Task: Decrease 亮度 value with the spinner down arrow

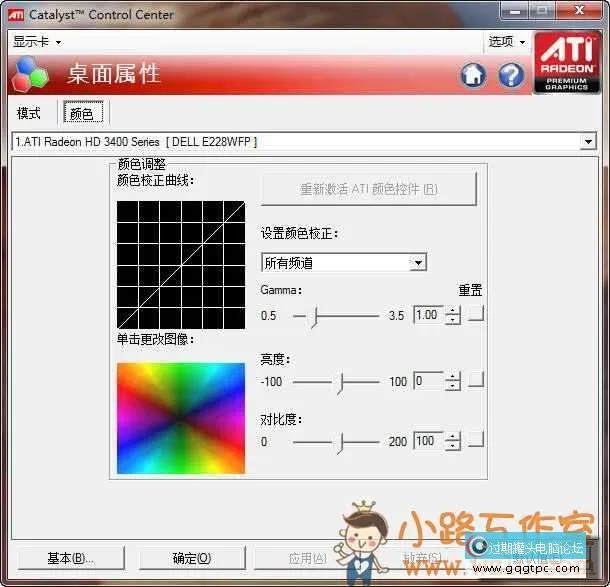Action: 453,386
